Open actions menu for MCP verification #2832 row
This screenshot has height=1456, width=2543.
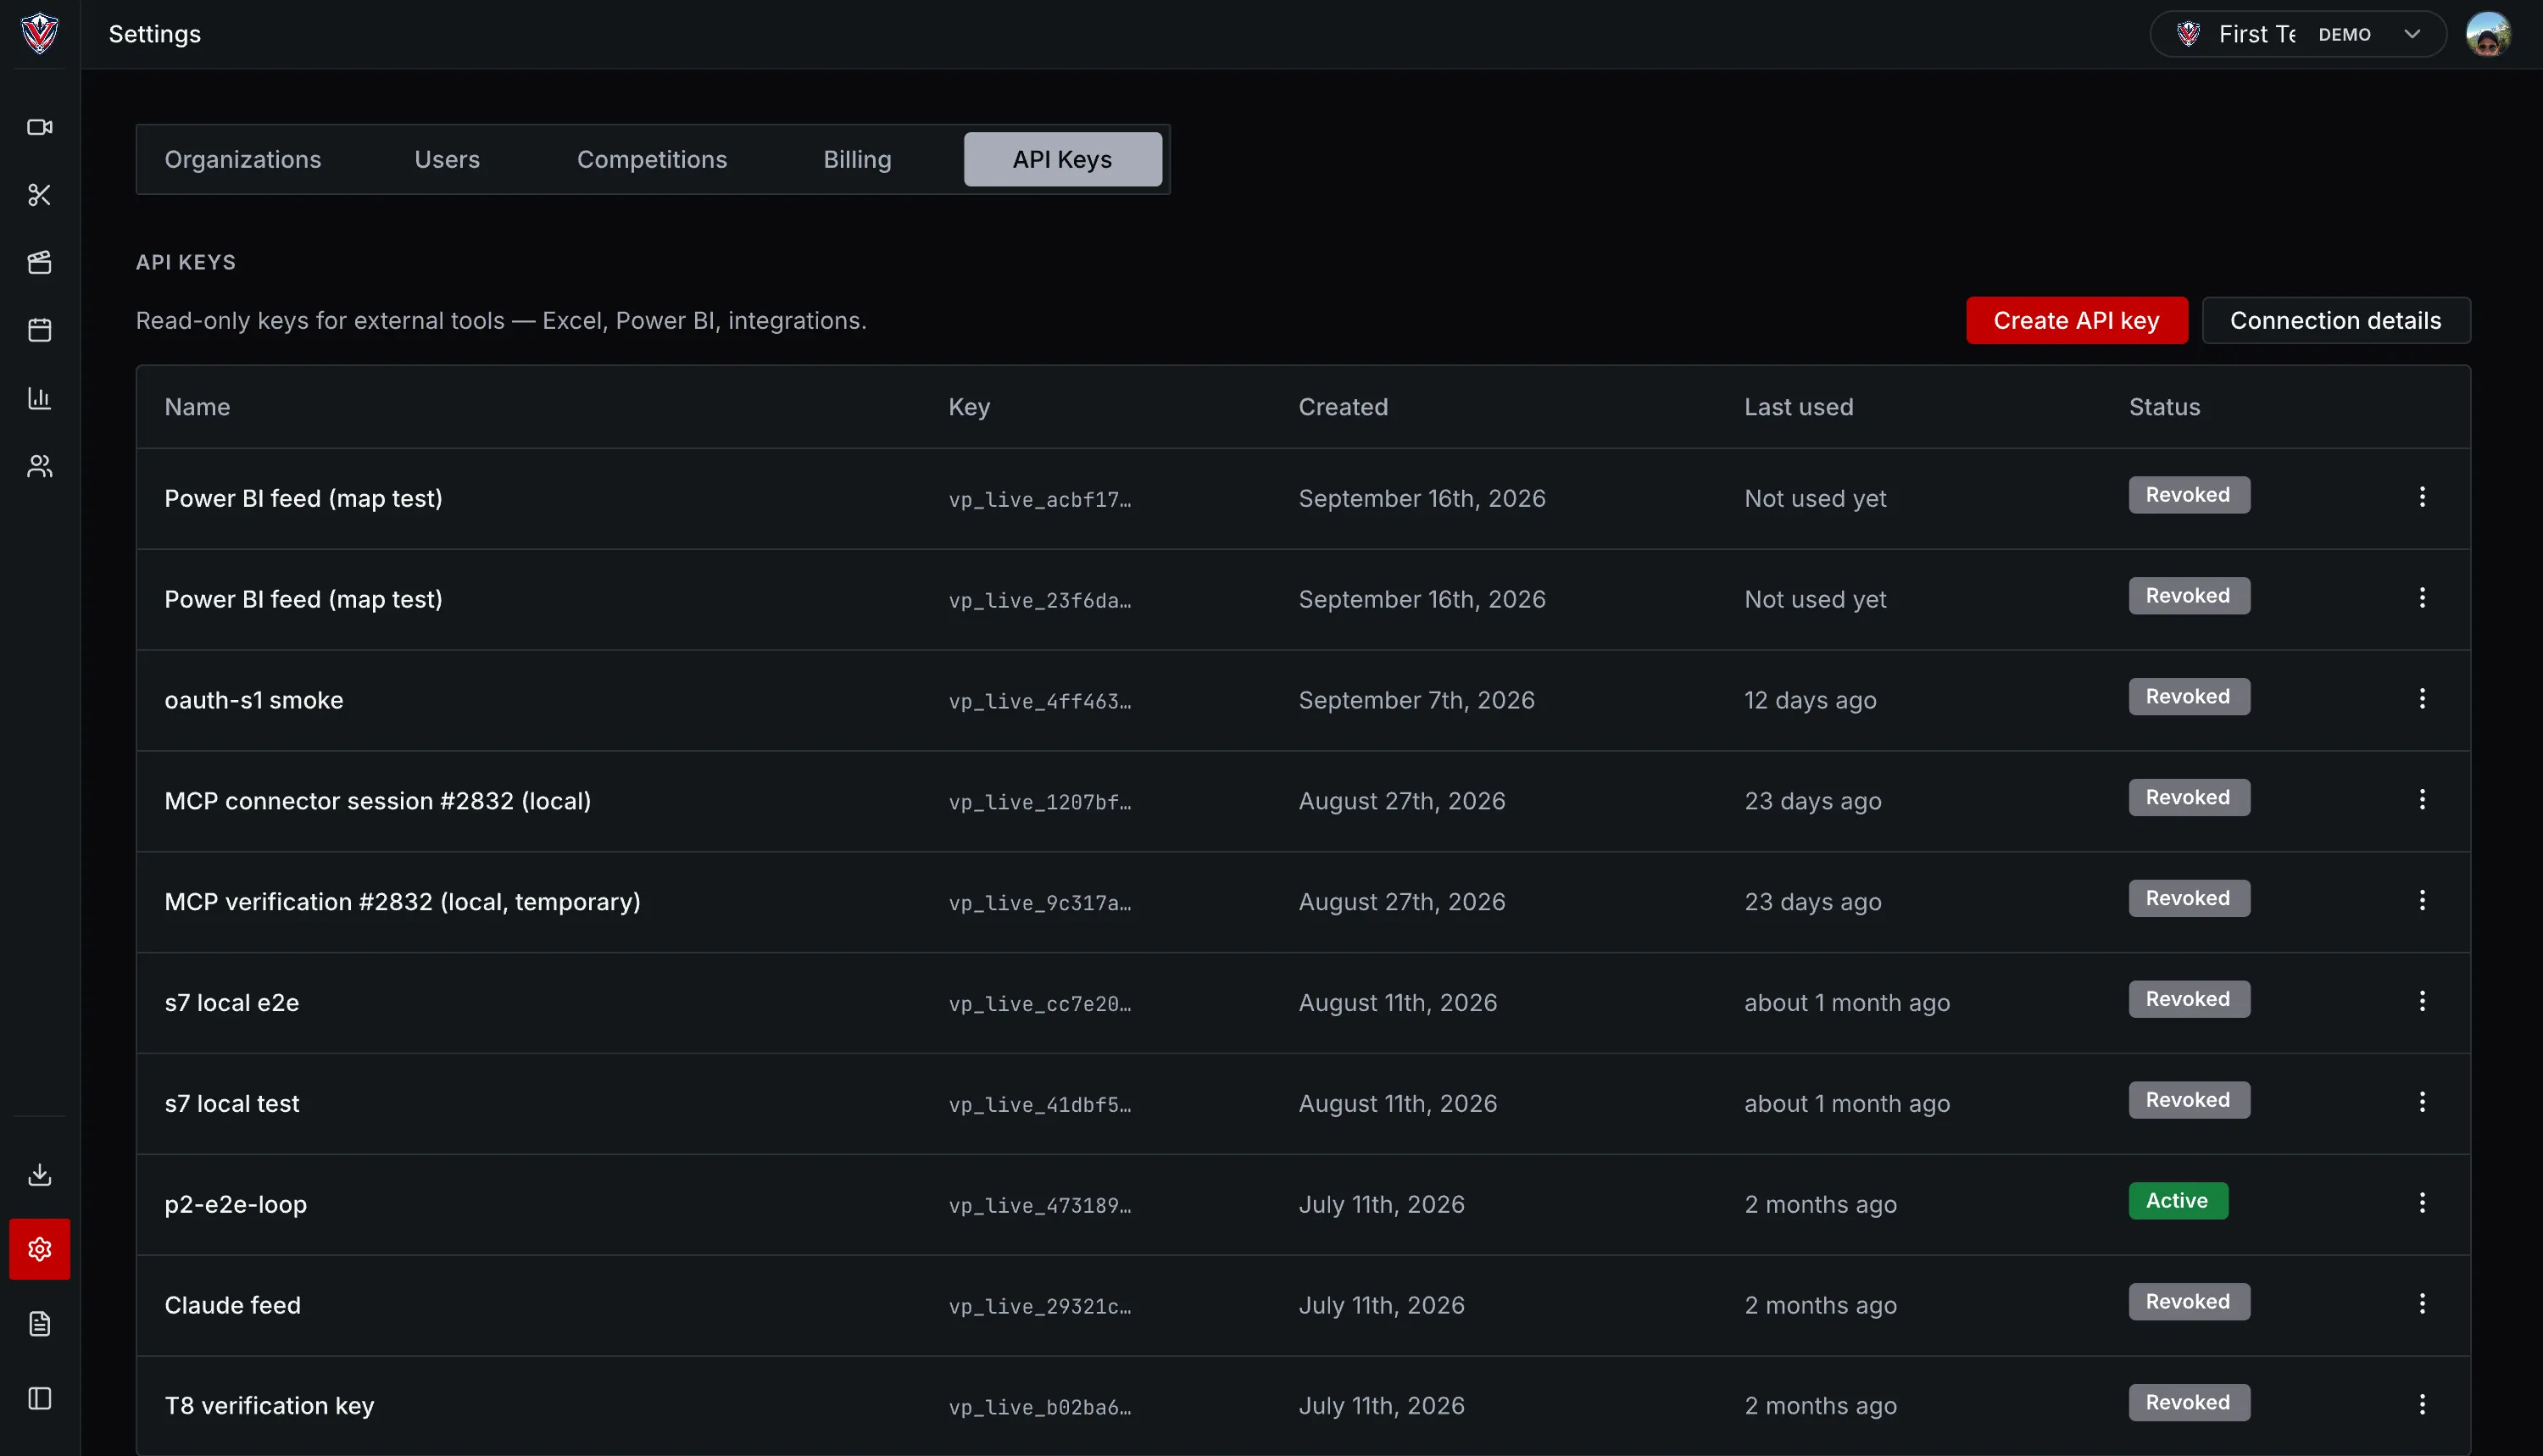click(x=2422, y=900)
